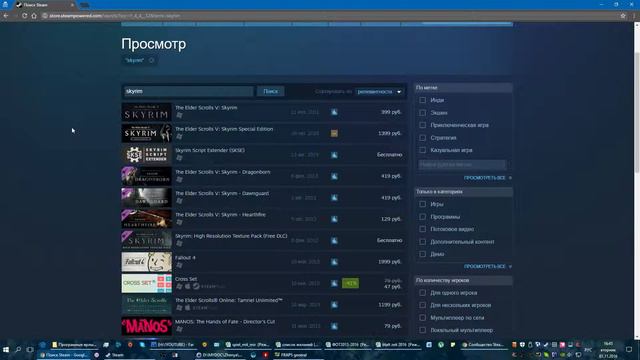Click review score icon for Skyrim - Dawnguard

click(x=334, y=198)
